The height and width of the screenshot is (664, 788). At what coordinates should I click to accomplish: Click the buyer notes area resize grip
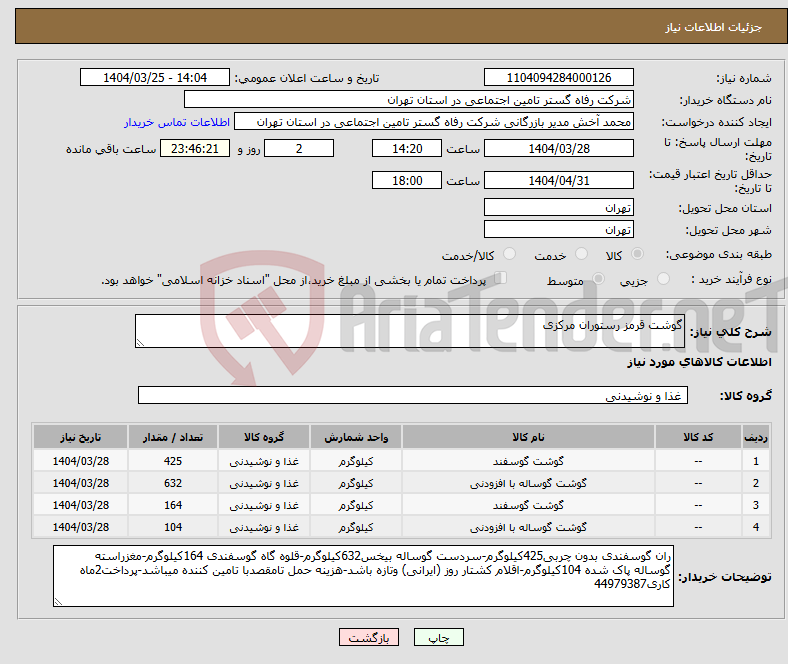58,601
